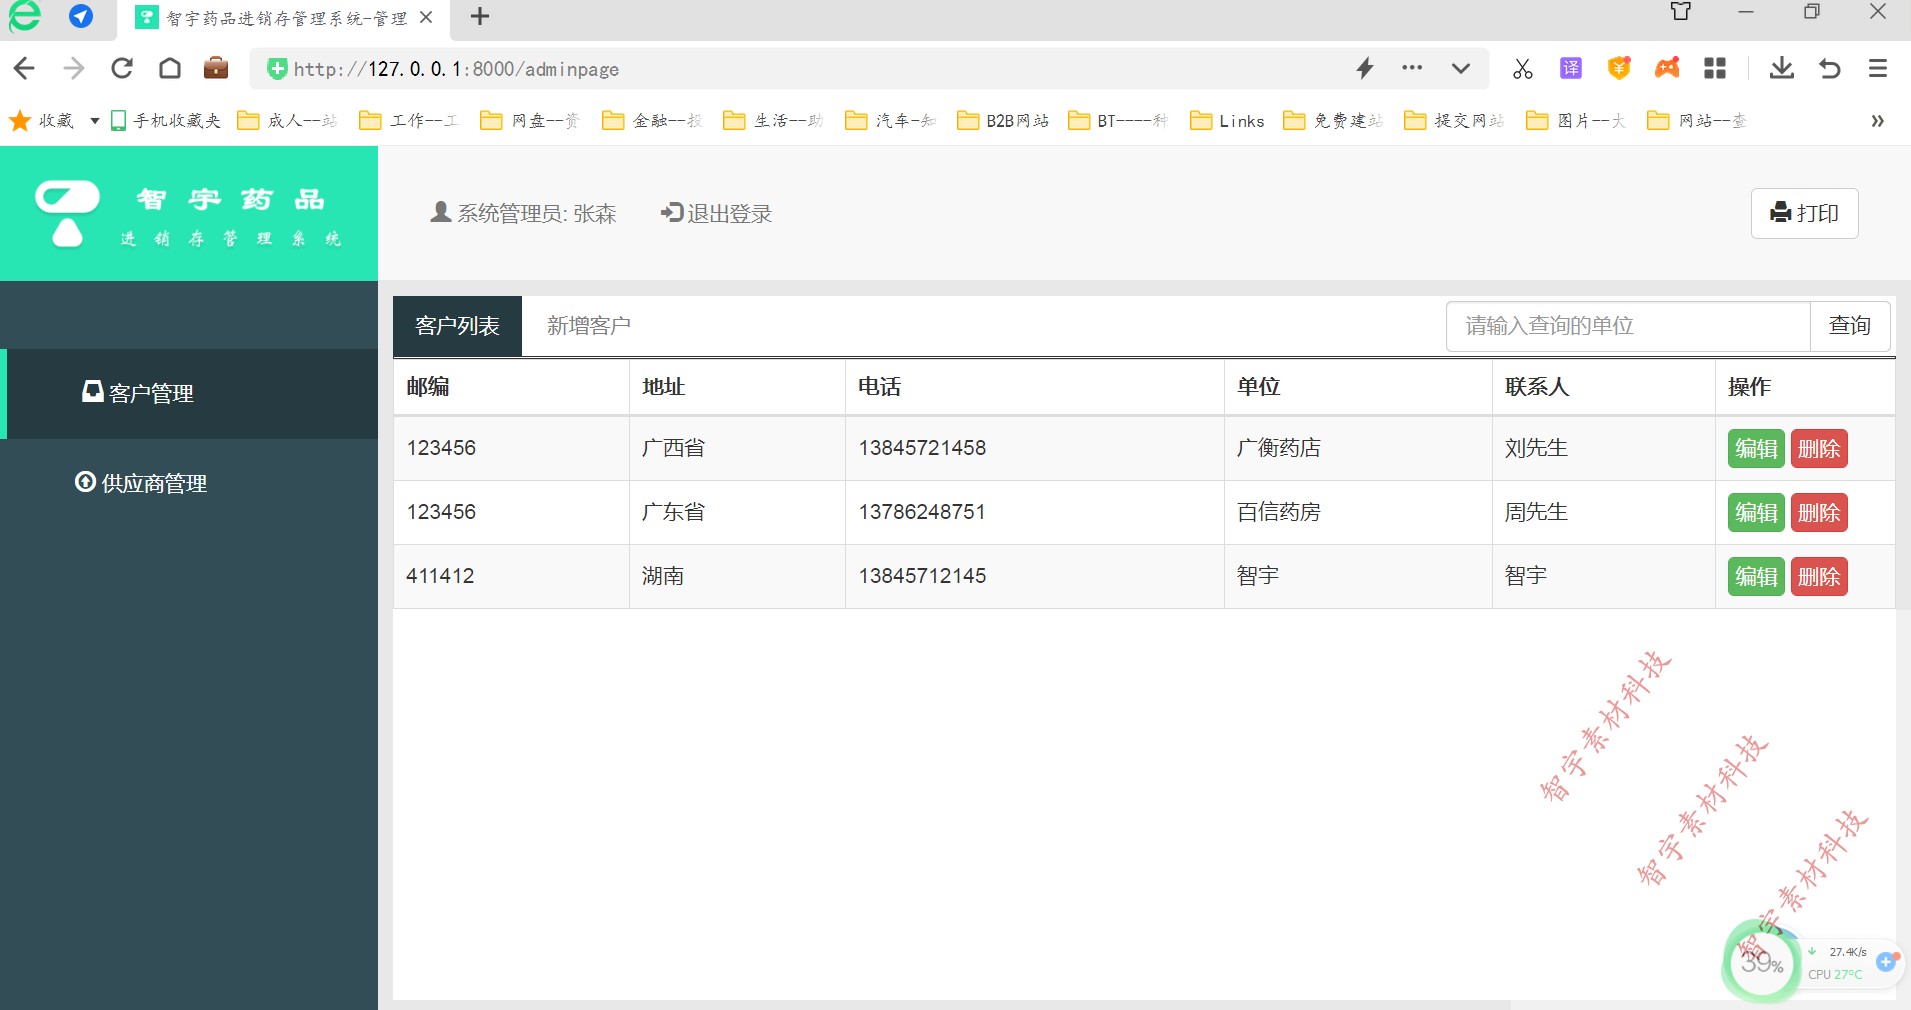Click the 39% memory accelerator ball
The image size is (1911, 1010).
click(x=1761, y=963)
